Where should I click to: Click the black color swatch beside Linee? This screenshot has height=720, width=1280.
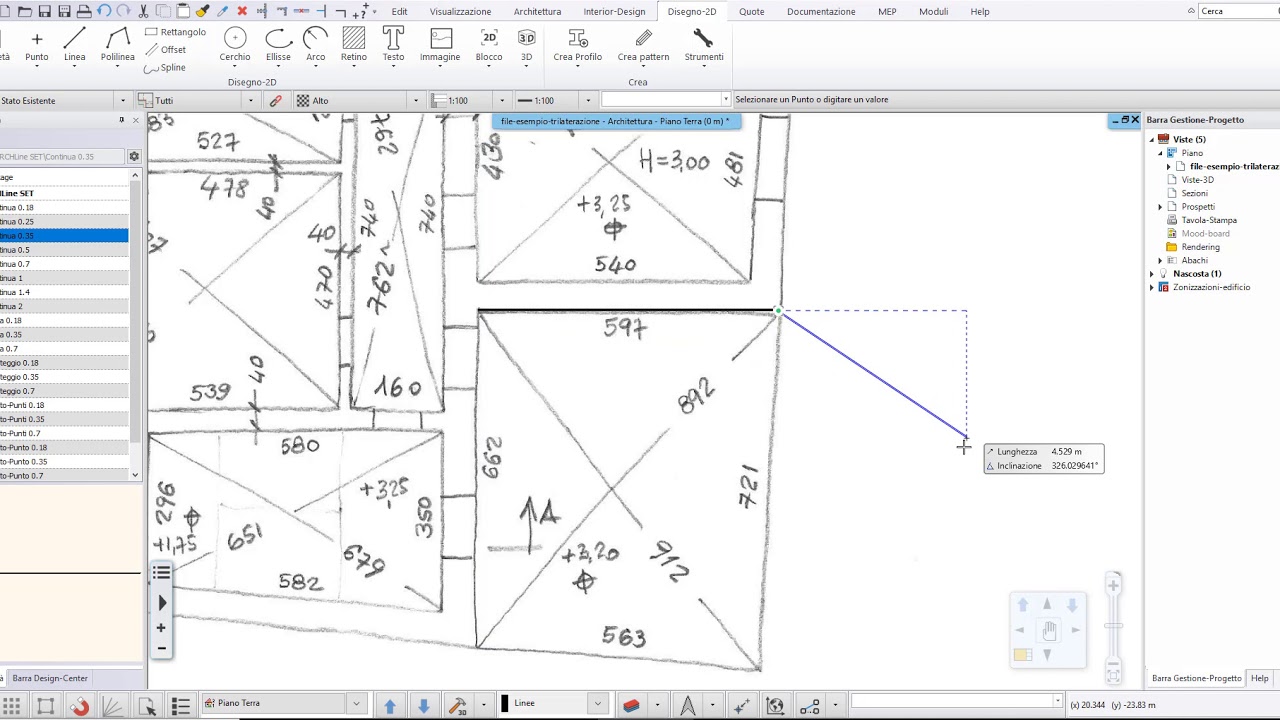(505, 703)
